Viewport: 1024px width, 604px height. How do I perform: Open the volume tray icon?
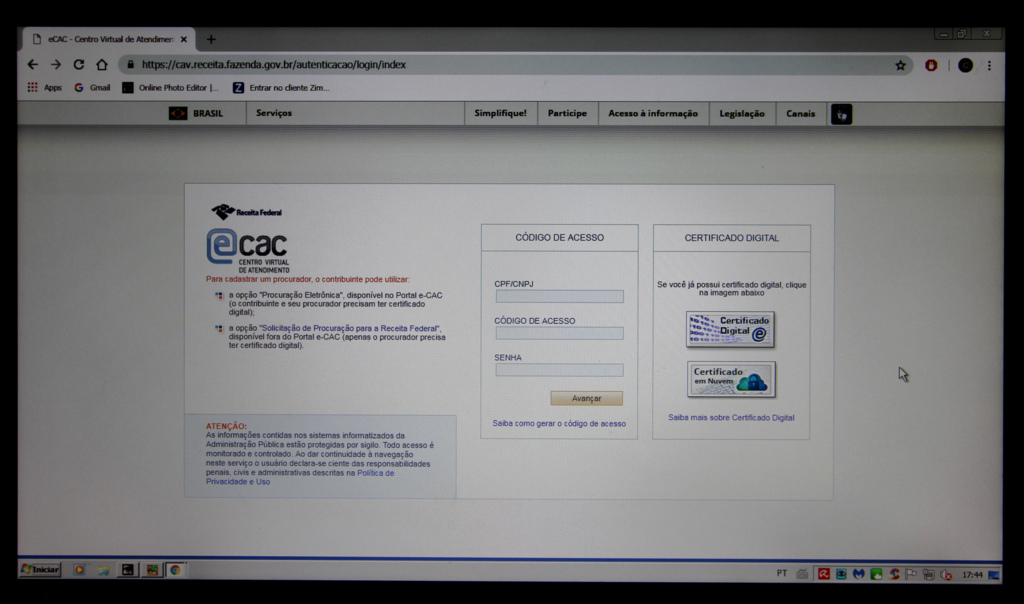[946, 575]
